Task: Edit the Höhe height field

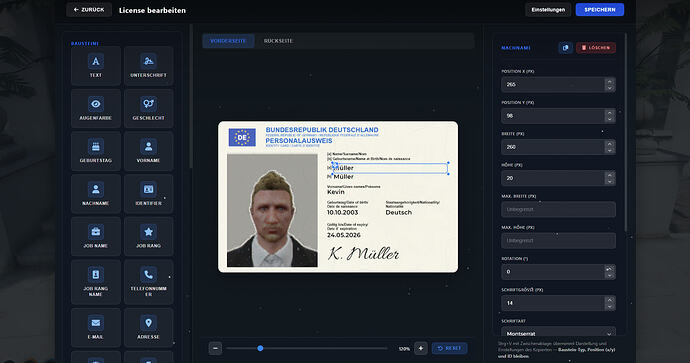Action: tap(558, 178)
